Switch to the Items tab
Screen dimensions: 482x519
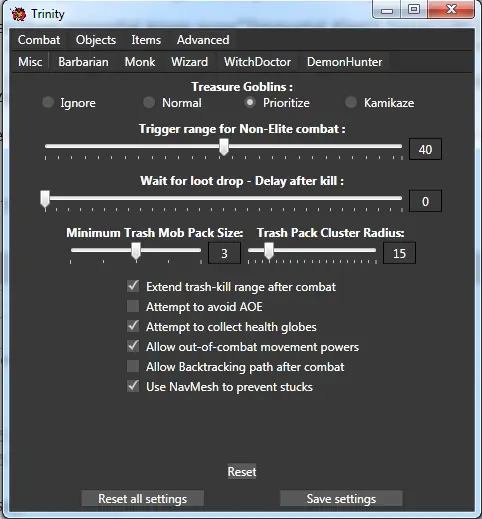(x=146, y=40)
